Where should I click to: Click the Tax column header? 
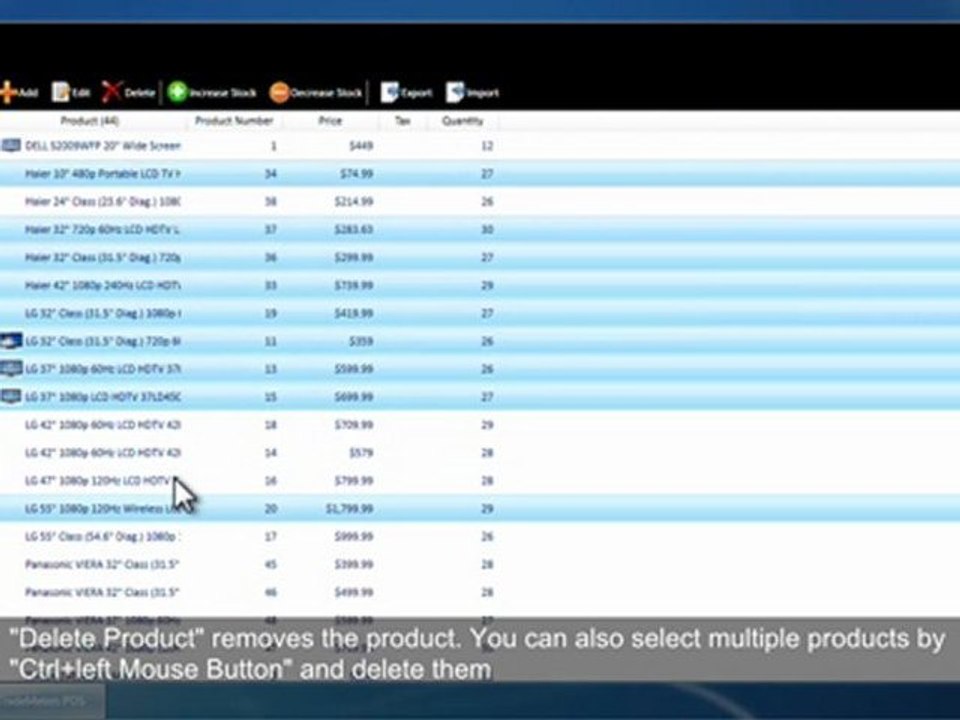(x=402, y=121)
